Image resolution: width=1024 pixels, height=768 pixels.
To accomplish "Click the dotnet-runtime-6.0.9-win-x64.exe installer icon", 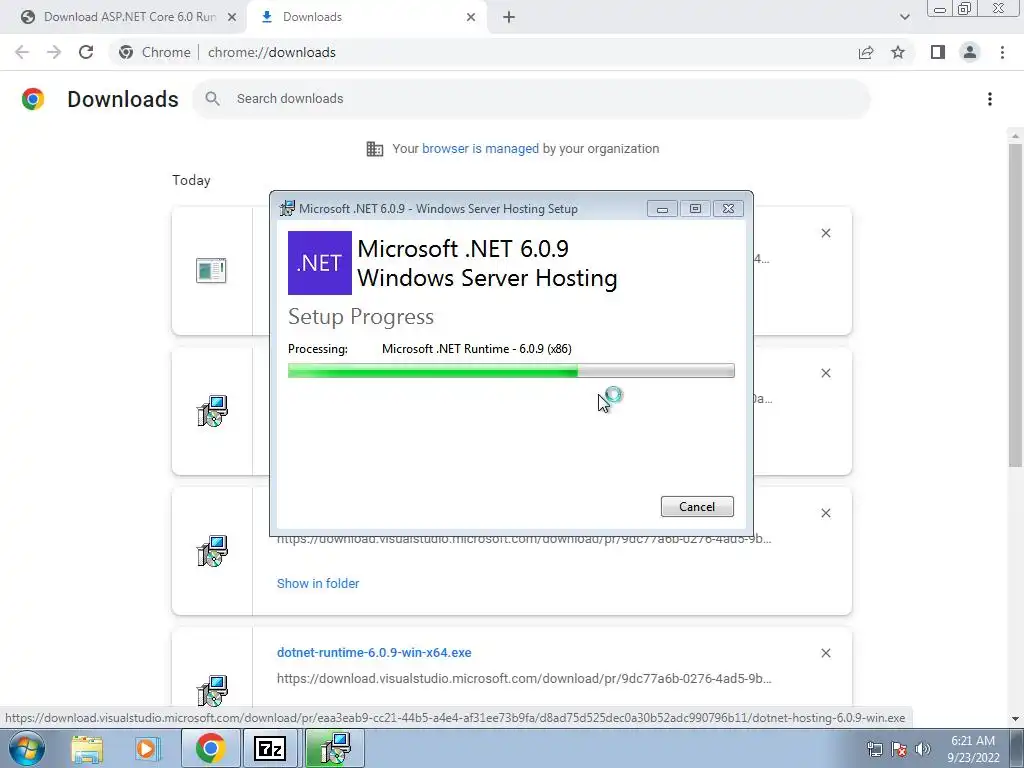I will click(212, 690).
